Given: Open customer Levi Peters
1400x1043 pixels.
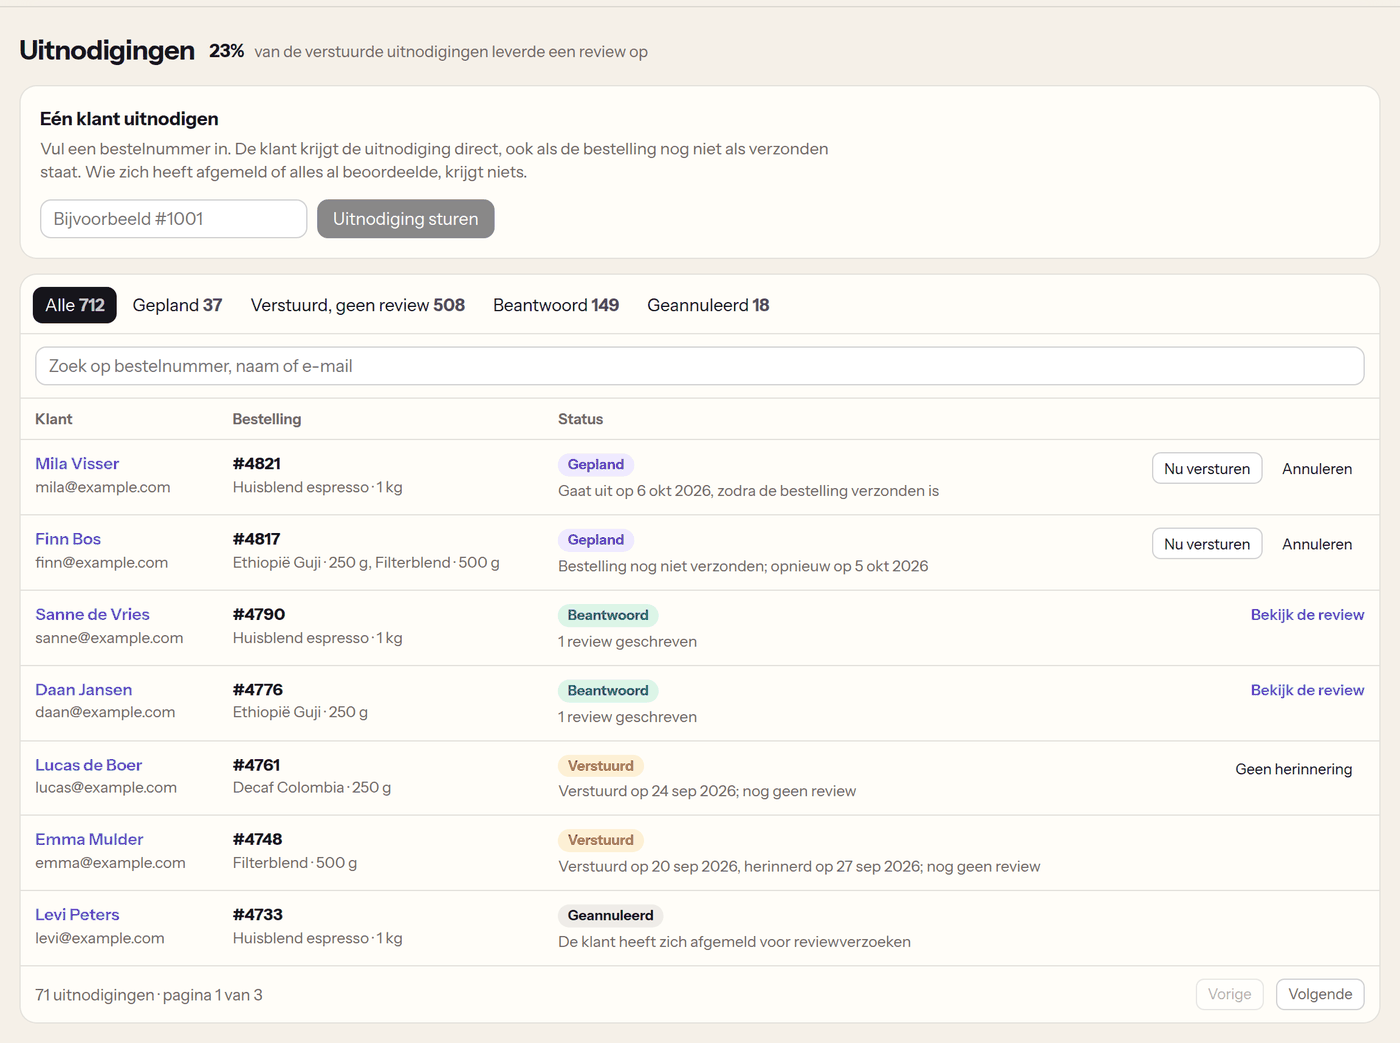Looking at the screenshot, I should click(x=77, y=914).
